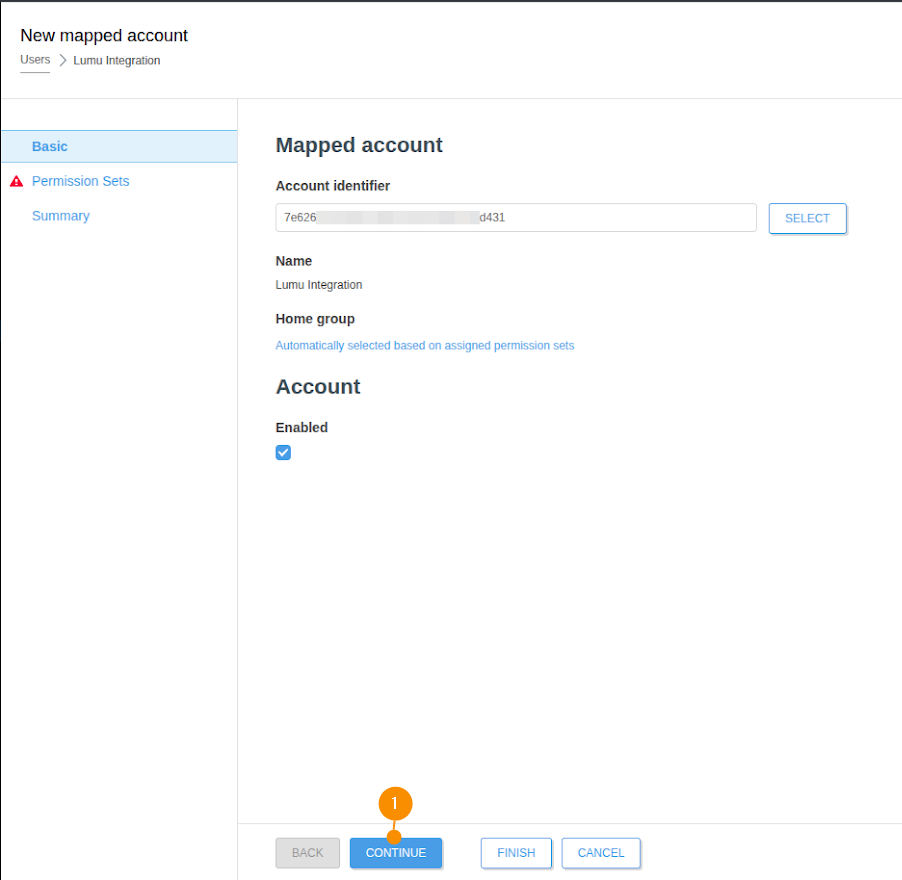Click the breadcrumb chevron separator
Screen dimensions: 902x880
point(62,61)
